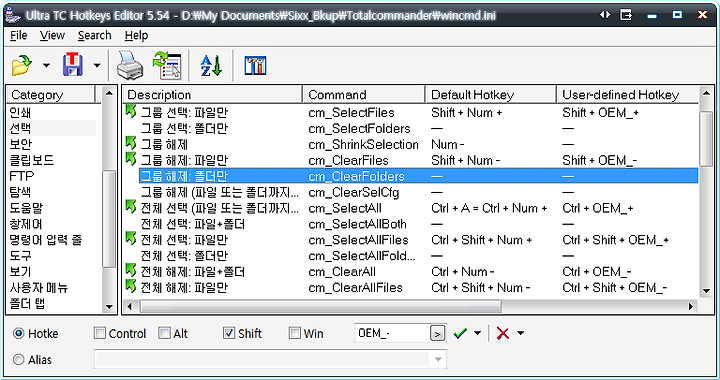Select the cm_ClearAllFiles row
Screen dimensions: 720x380
[x=411, y=288]
